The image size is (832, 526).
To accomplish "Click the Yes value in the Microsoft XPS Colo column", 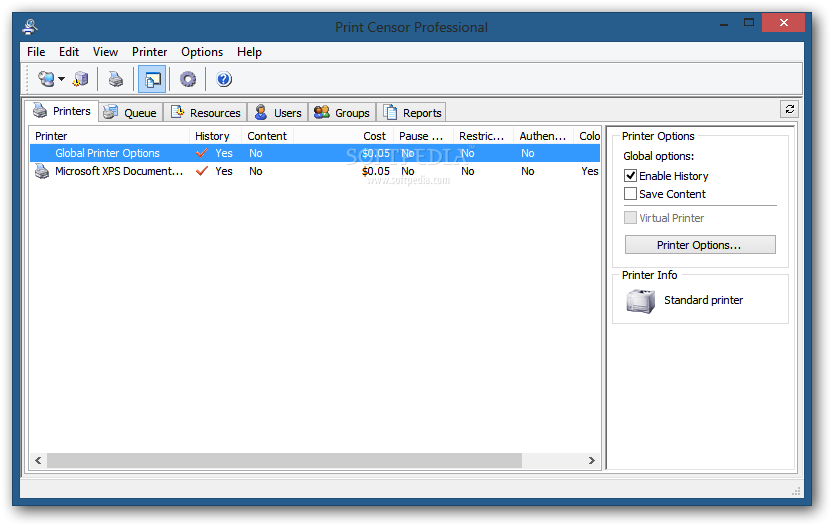I will [590, 171].
